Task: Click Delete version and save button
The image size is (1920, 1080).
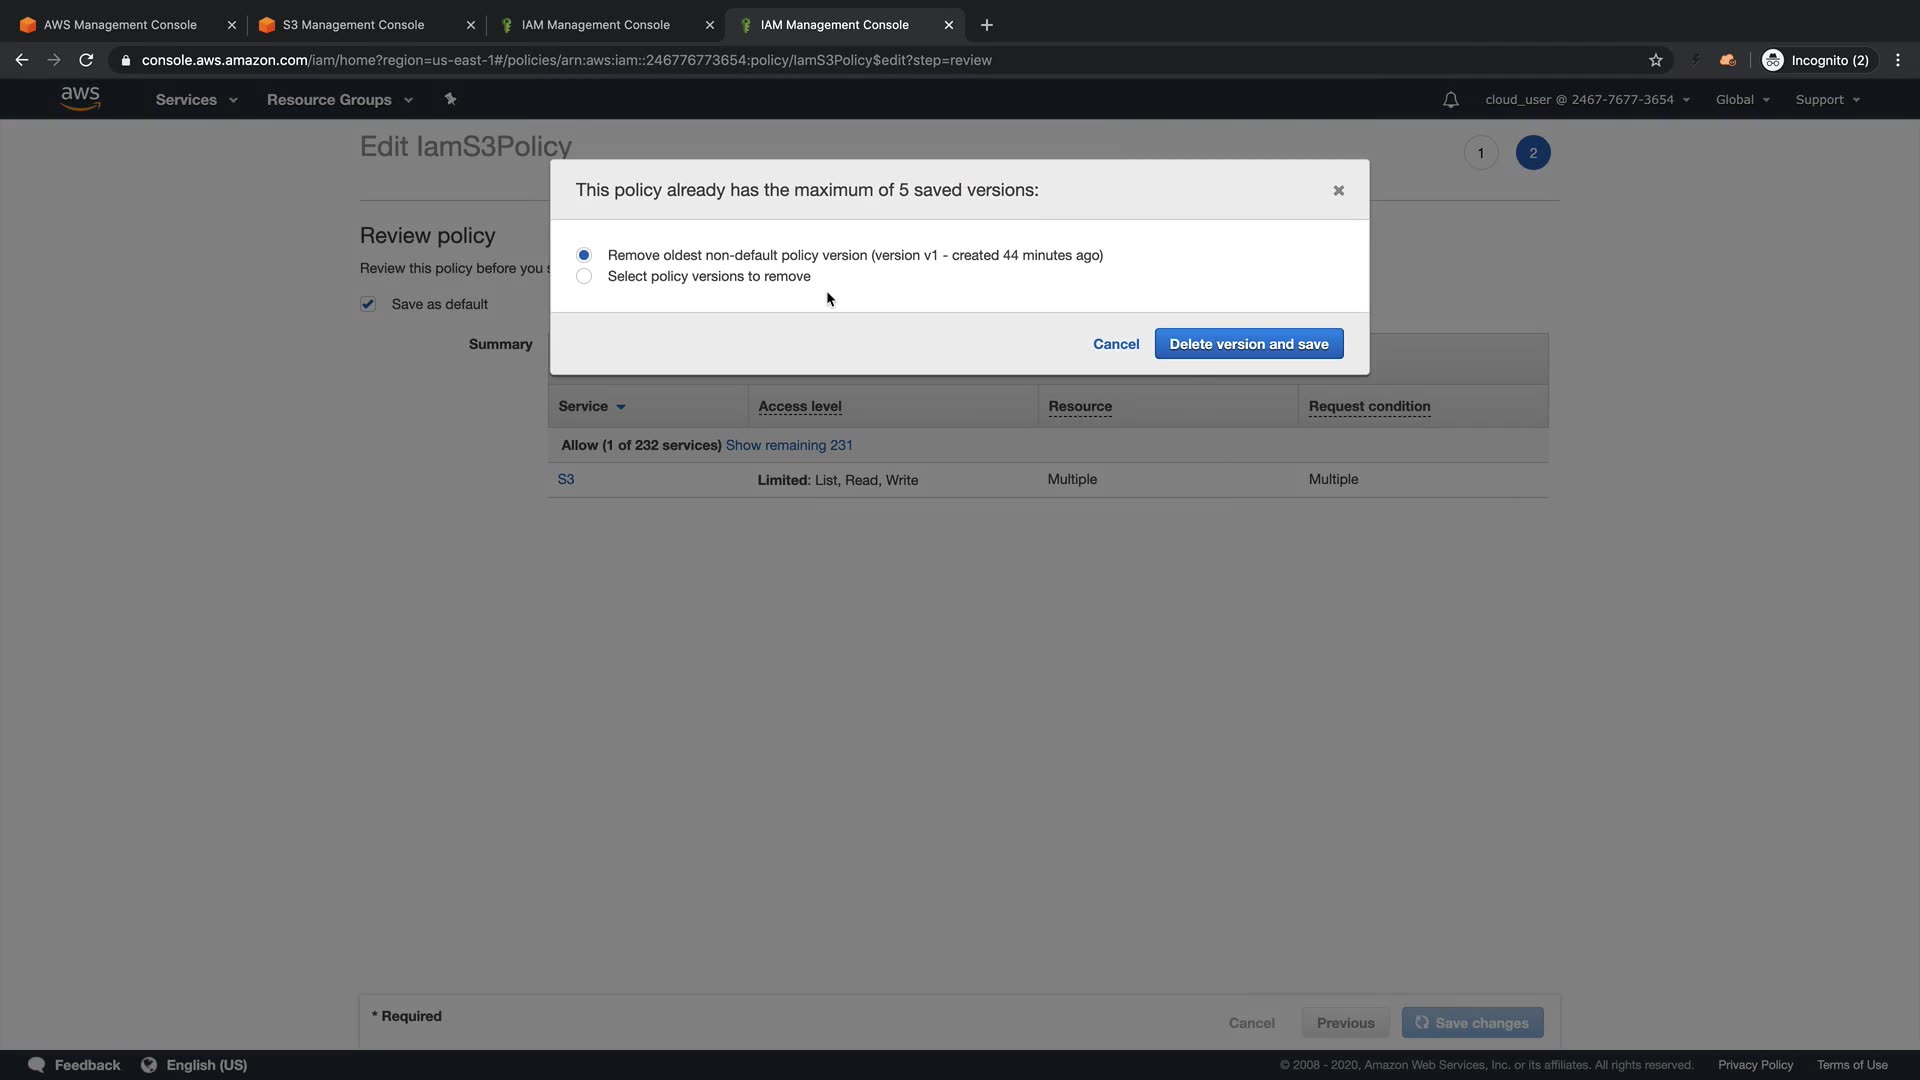Action: point(1248,344)
